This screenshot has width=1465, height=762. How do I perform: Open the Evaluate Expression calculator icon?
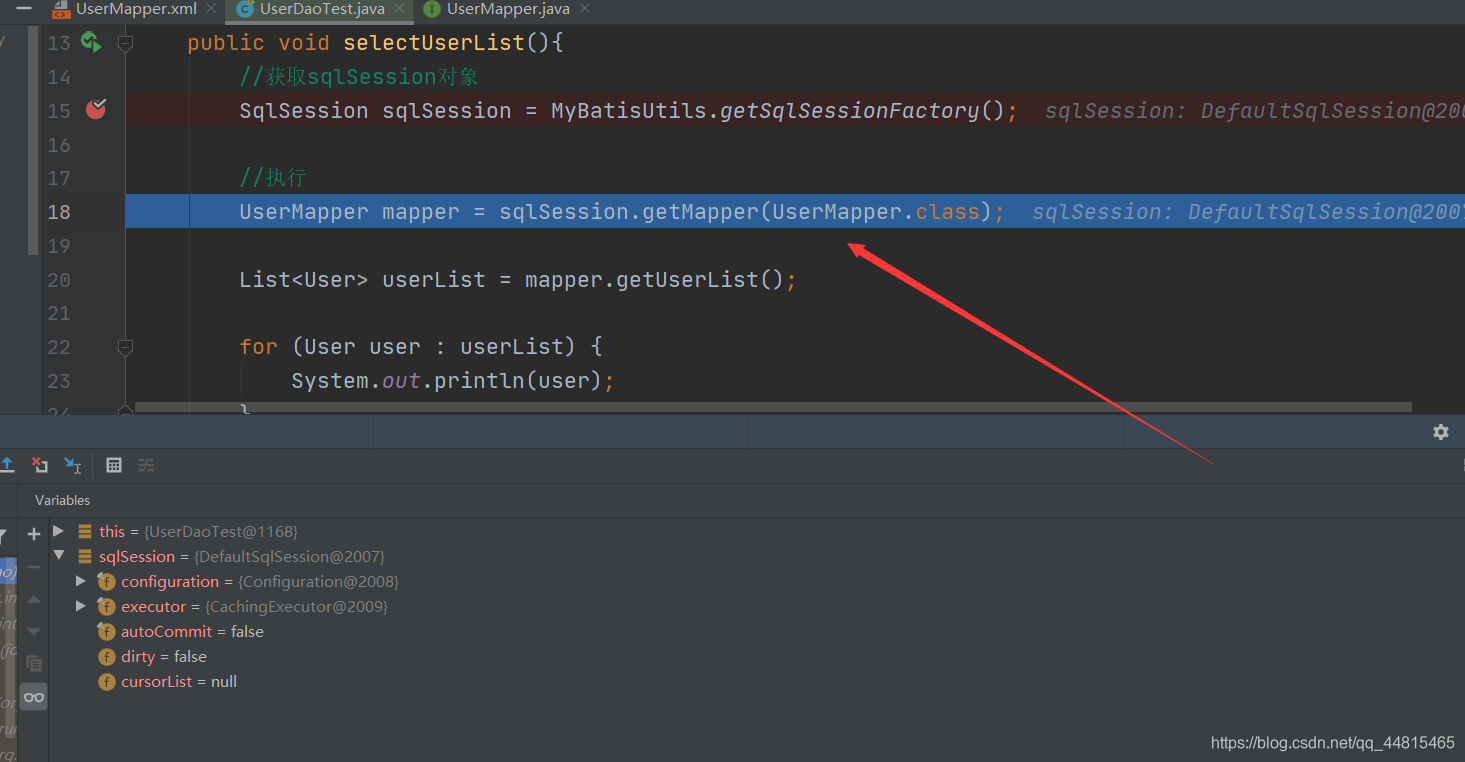[x=114, y=465]
